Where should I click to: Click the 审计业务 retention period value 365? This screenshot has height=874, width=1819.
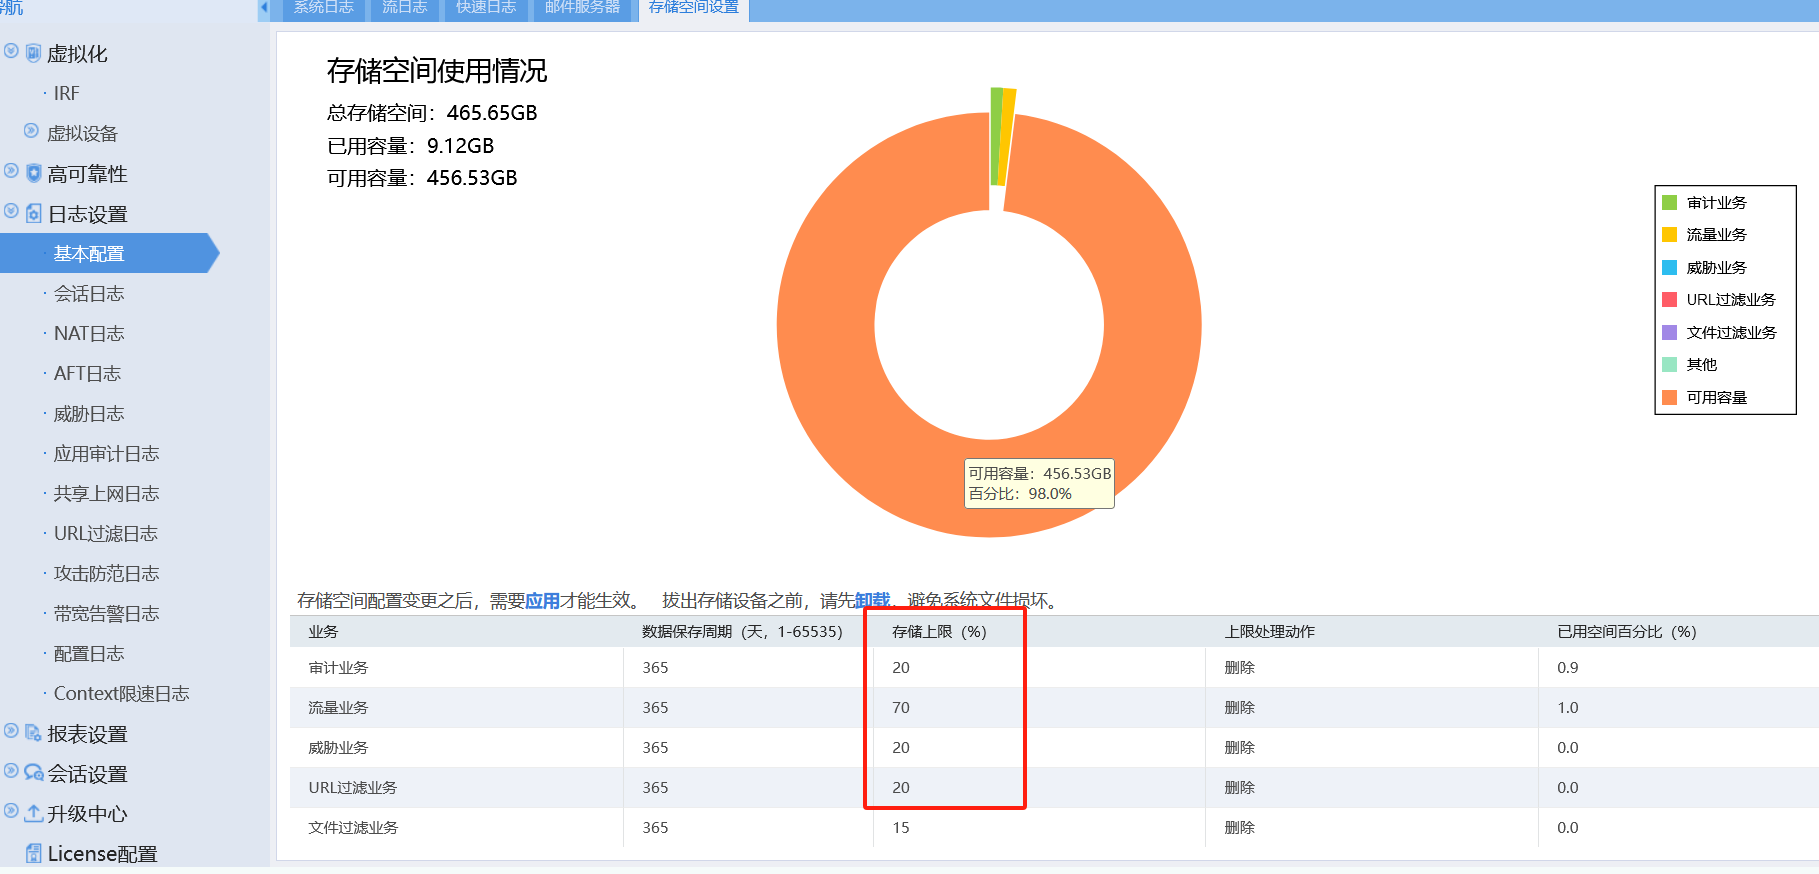click(655, 667)
